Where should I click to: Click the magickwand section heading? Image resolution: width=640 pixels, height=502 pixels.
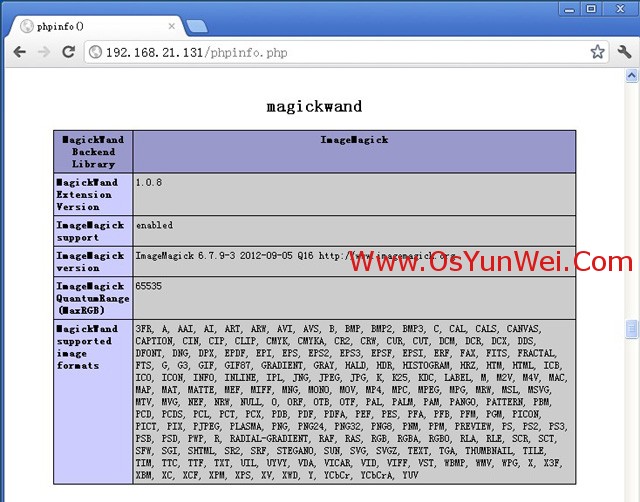pyautogui.click(x=314, y=106)
